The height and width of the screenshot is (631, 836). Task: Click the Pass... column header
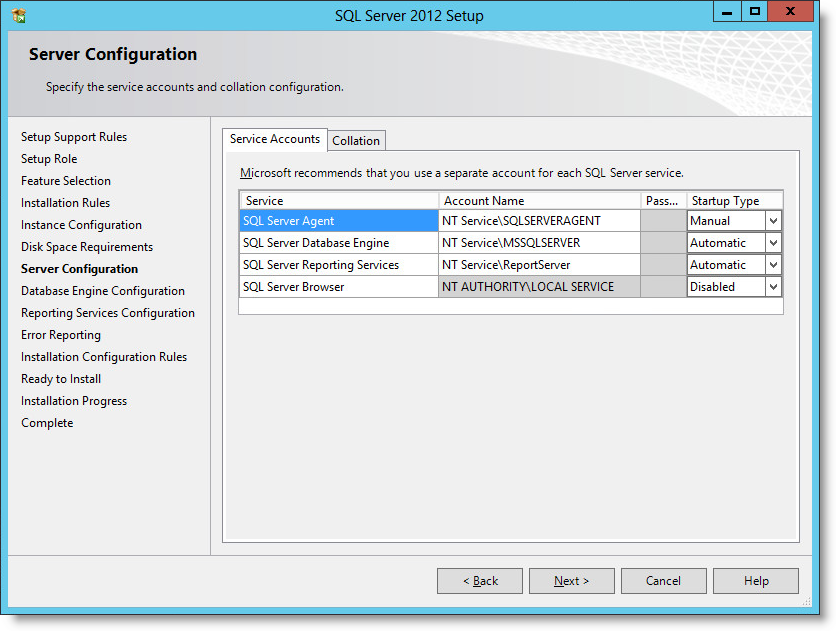point(663,201)
